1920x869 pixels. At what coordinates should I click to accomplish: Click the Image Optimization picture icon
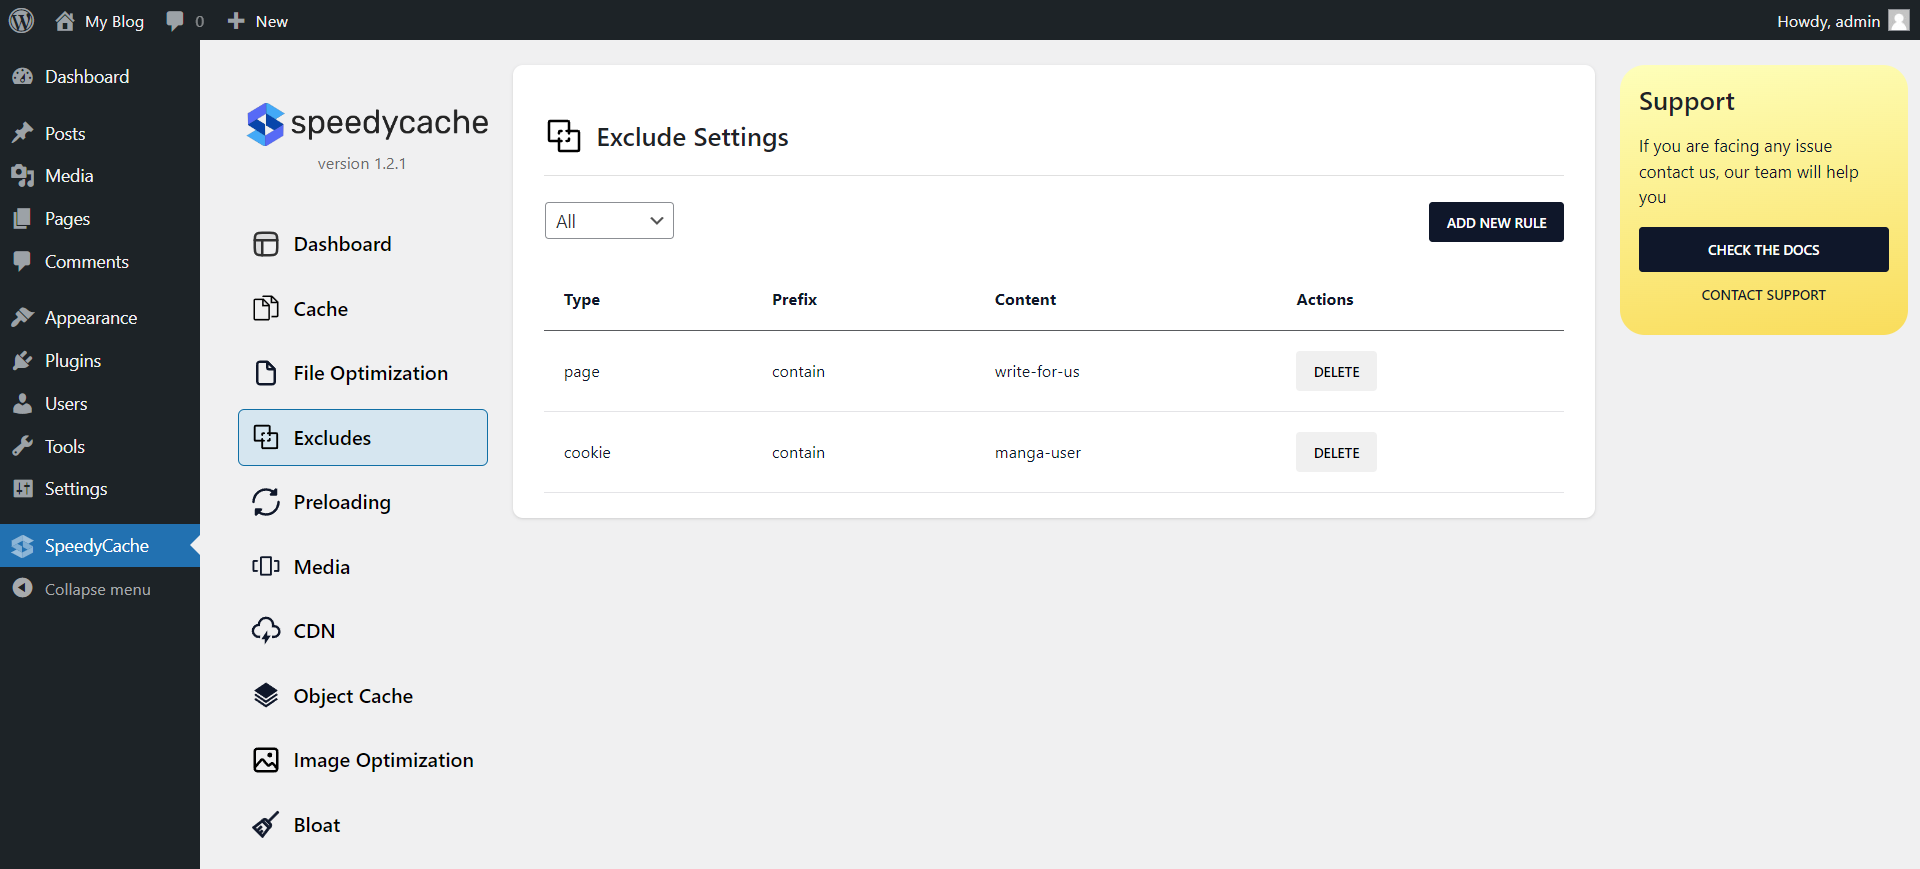pyautogui.click(x=266, y=760)
